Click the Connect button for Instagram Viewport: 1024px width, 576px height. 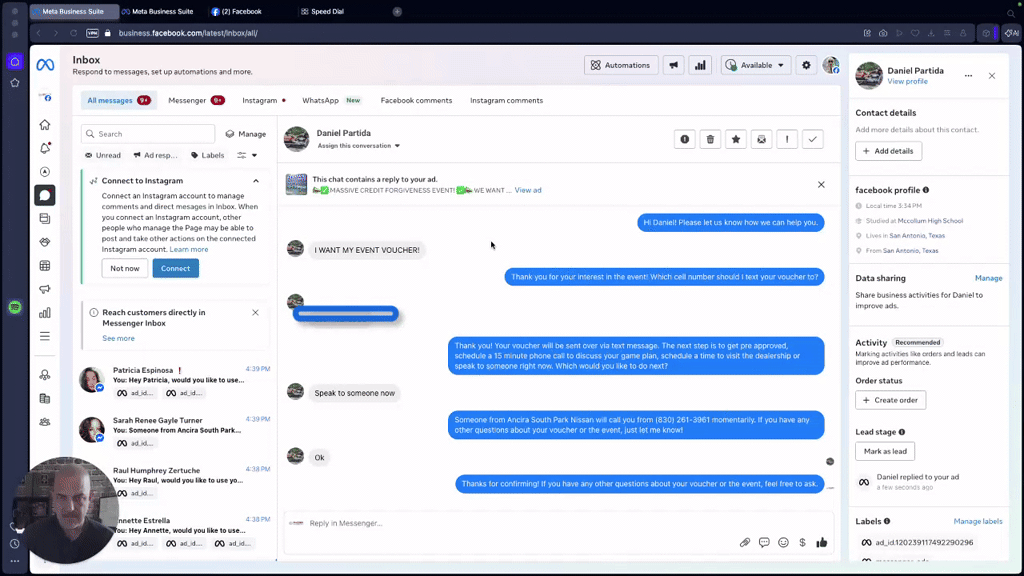click(x=175, y=268)
